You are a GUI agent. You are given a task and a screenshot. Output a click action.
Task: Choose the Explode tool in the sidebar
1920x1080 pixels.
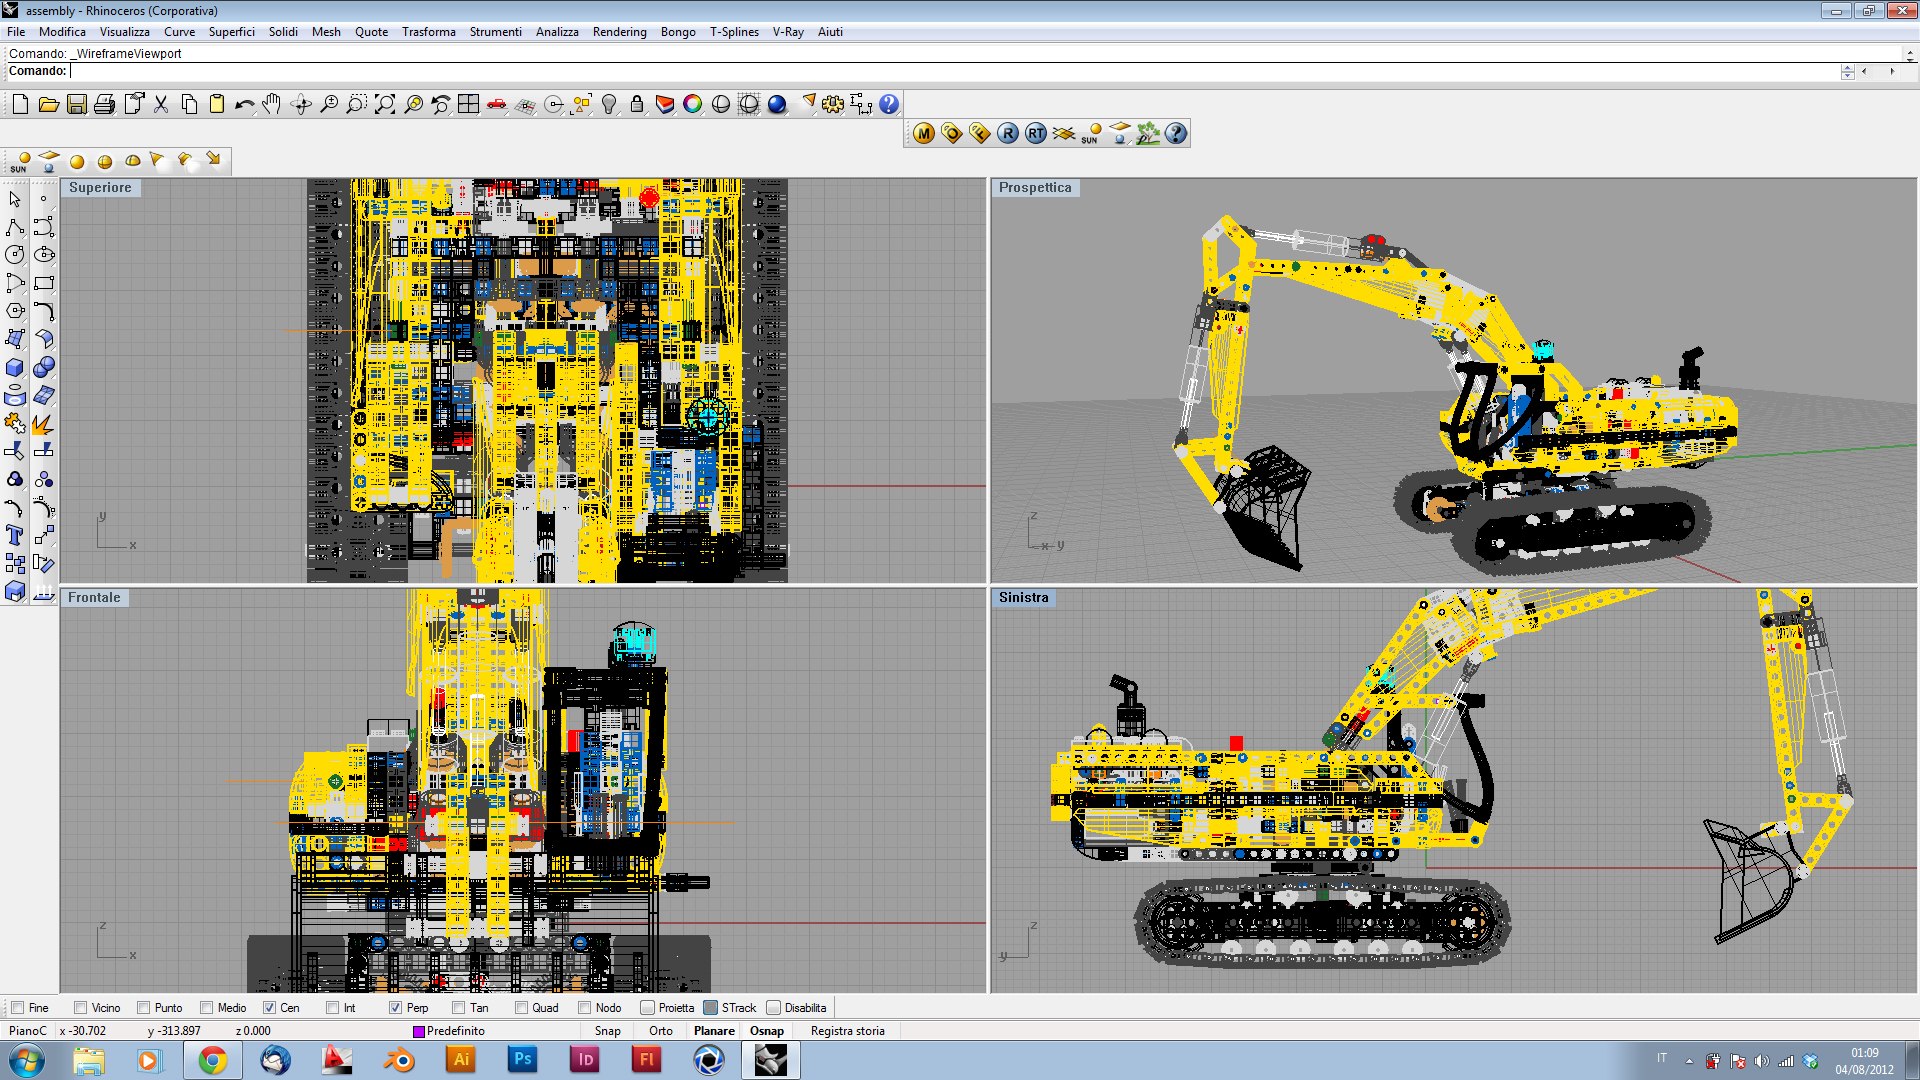pyautogui.click(x=43, y=424)
